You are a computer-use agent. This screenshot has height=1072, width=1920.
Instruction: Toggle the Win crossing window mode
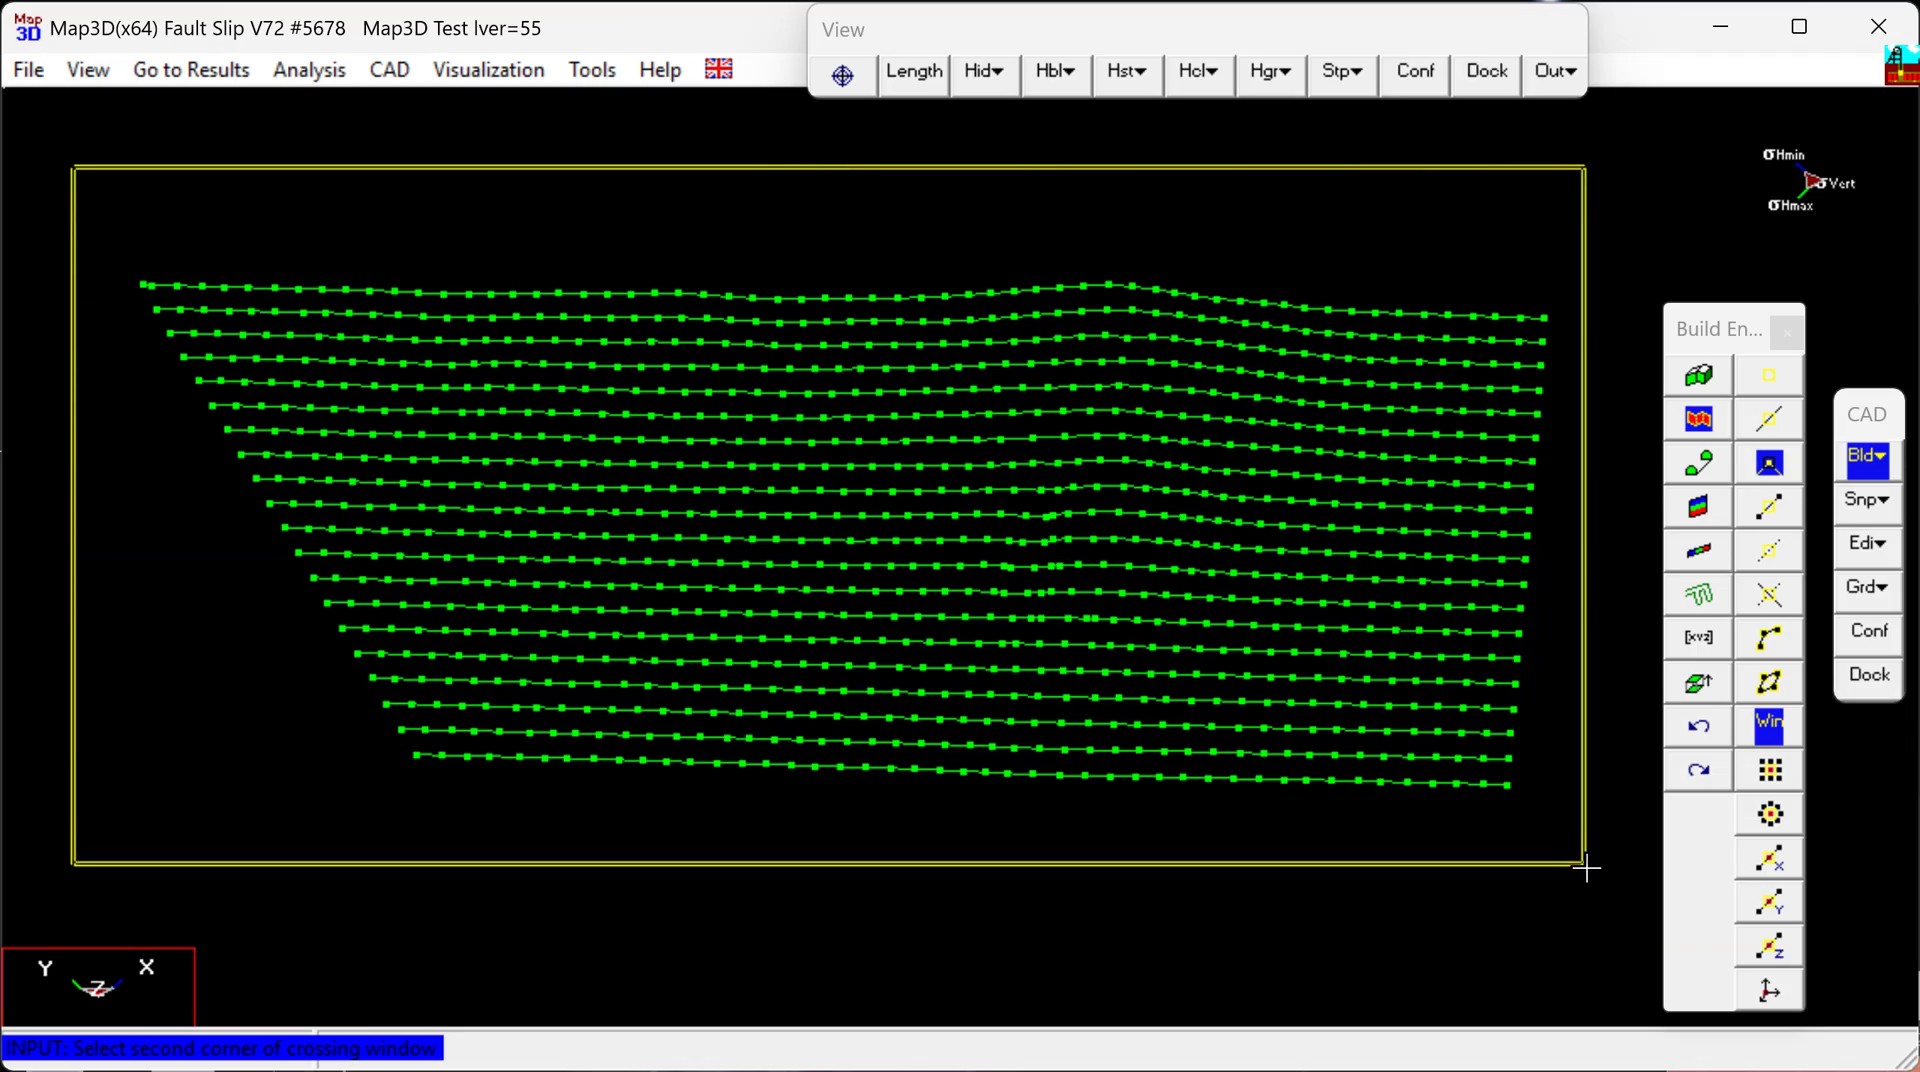click(x=1769, y=725)
